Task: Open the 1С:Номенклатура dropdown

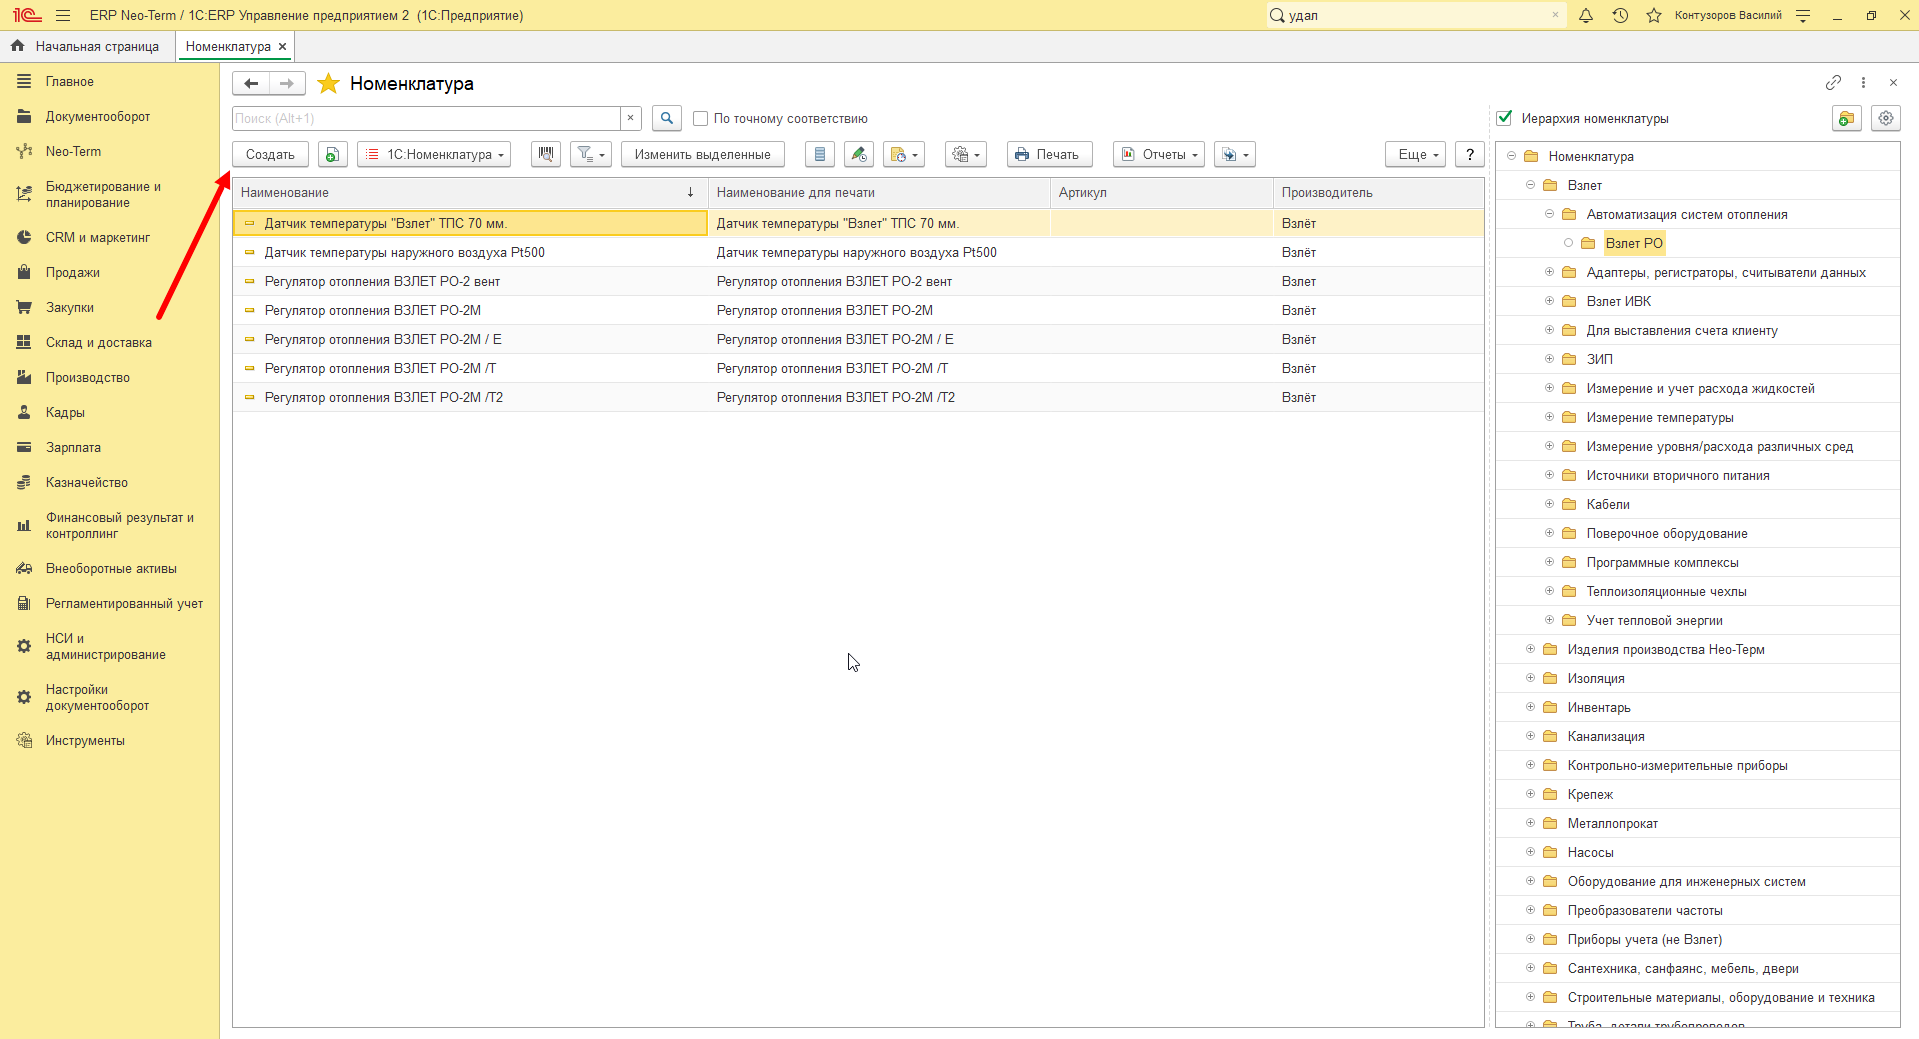Action: pyautogui.click(x=434, y=155)
